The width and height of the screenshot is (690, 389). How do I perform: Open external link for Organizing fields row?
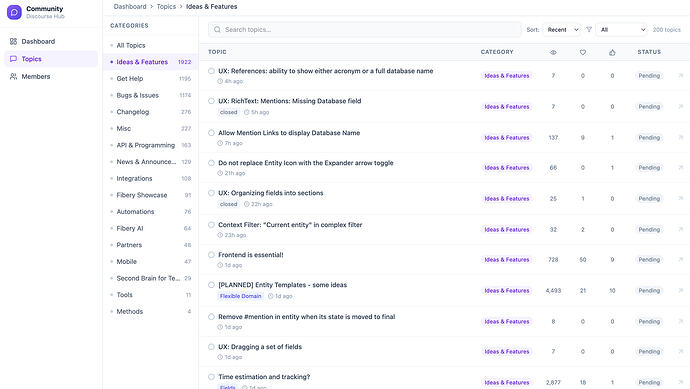point(680,198)
